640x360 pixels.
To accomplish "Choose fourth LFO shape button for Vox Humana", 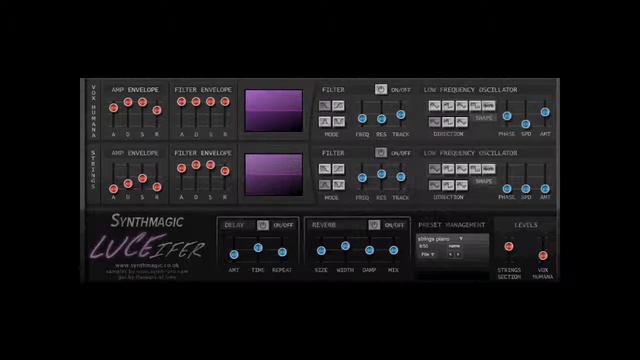I will pyautogui.click(x=475, y=106).
